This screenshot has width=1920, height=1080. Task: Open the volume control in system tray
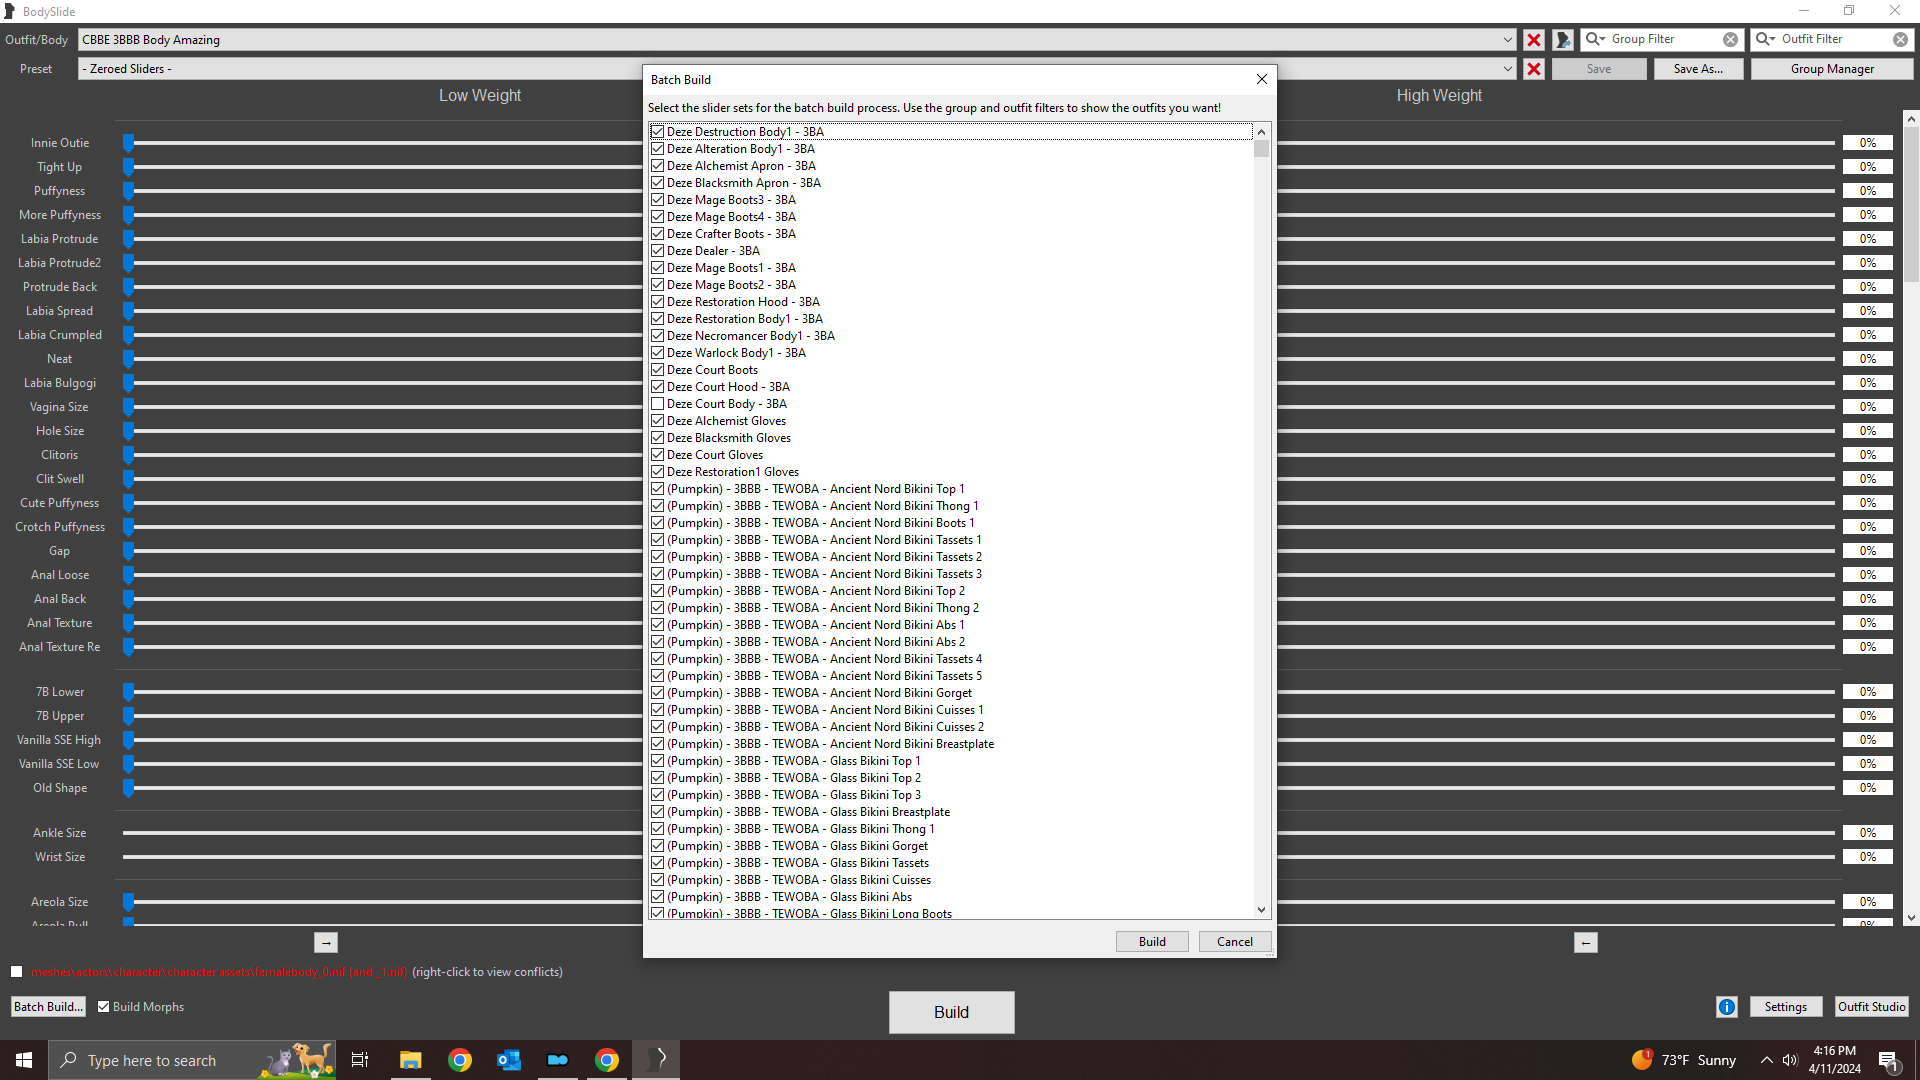[x=1790, y=1060]
